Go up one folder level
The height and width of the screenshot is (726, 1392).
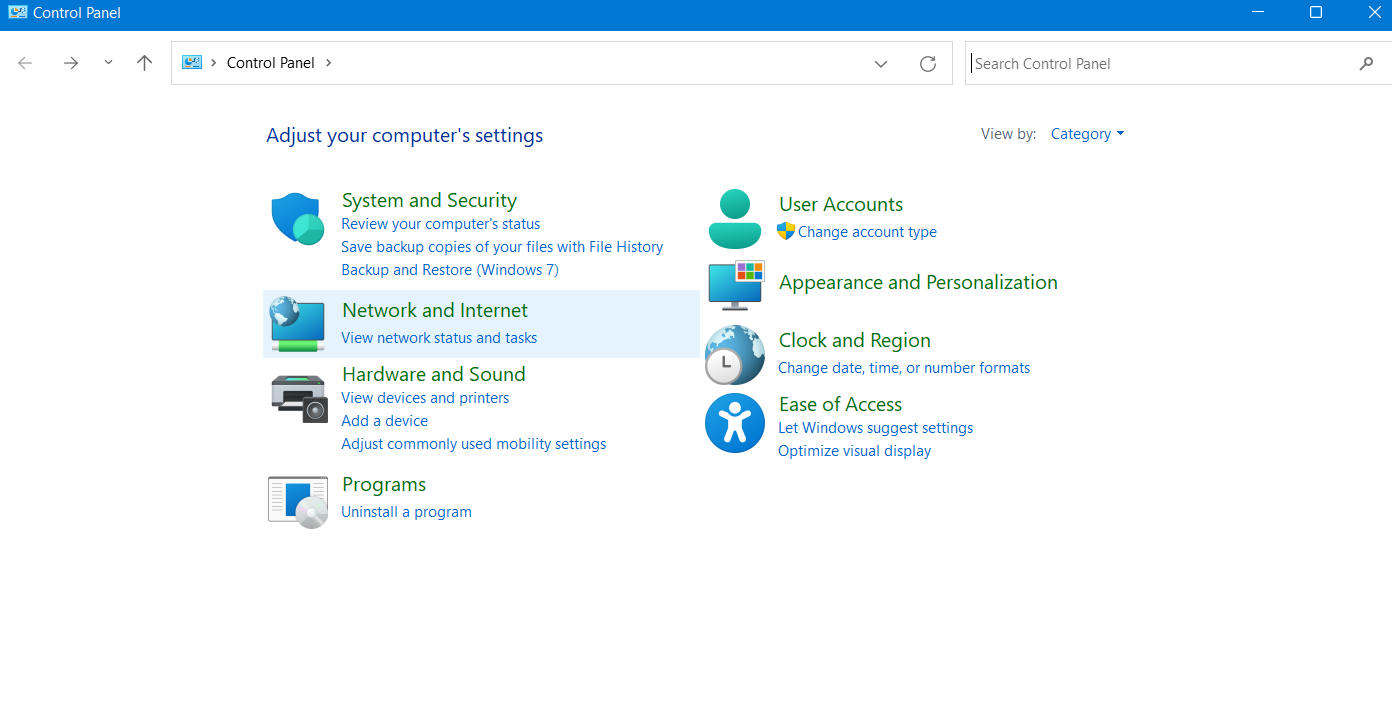coord(145,63)
